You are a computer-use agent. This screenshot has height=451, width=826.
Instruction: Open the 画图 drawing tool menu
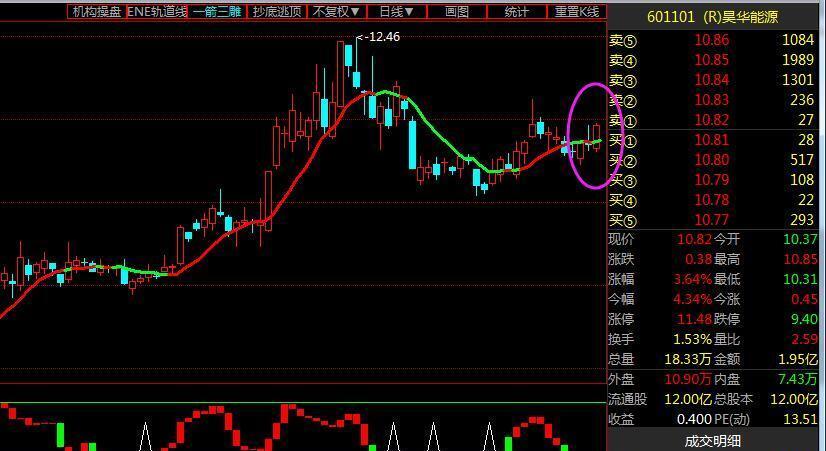(457, 12)
